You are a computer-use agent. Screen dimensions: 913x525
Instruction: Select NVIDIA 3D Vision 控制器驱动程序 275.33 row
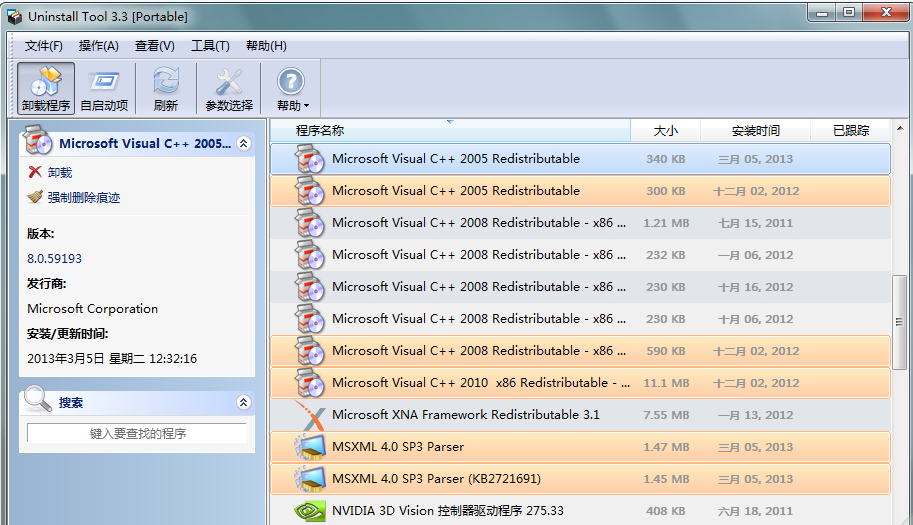(581, 510)
